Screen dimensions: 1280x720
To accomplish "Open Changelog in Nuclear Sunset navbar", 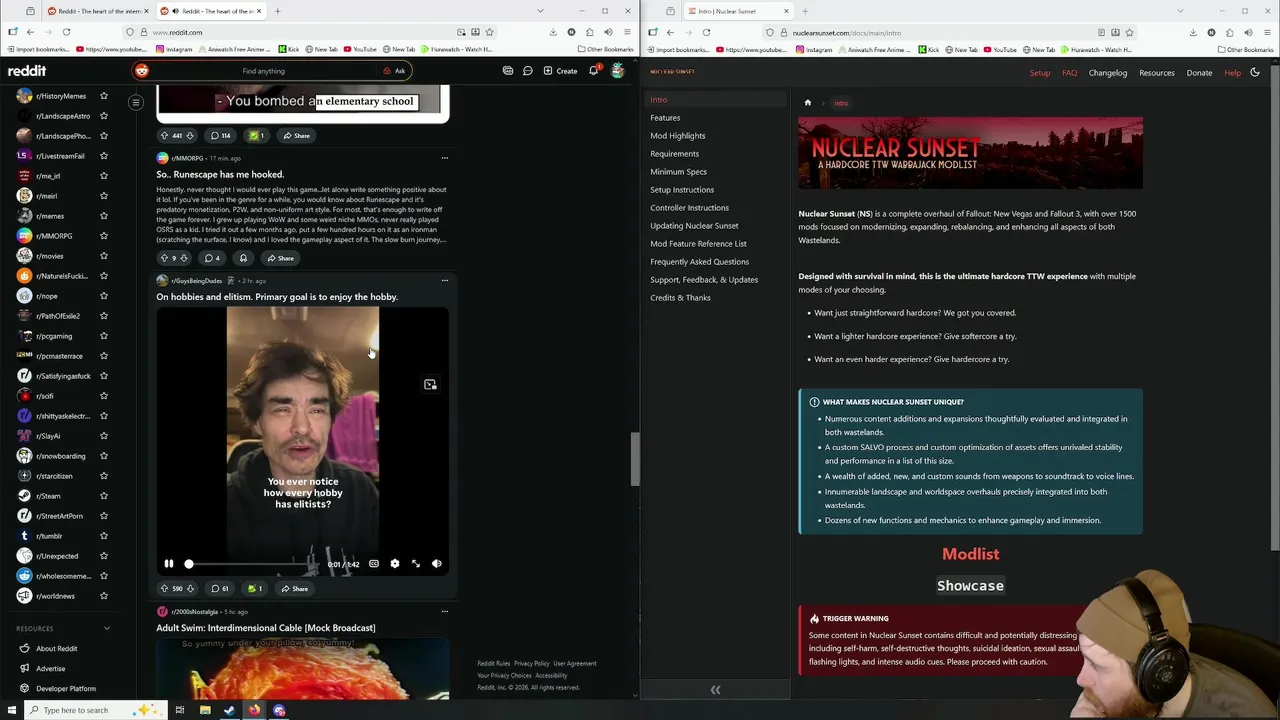I will tap(1107, 73).
